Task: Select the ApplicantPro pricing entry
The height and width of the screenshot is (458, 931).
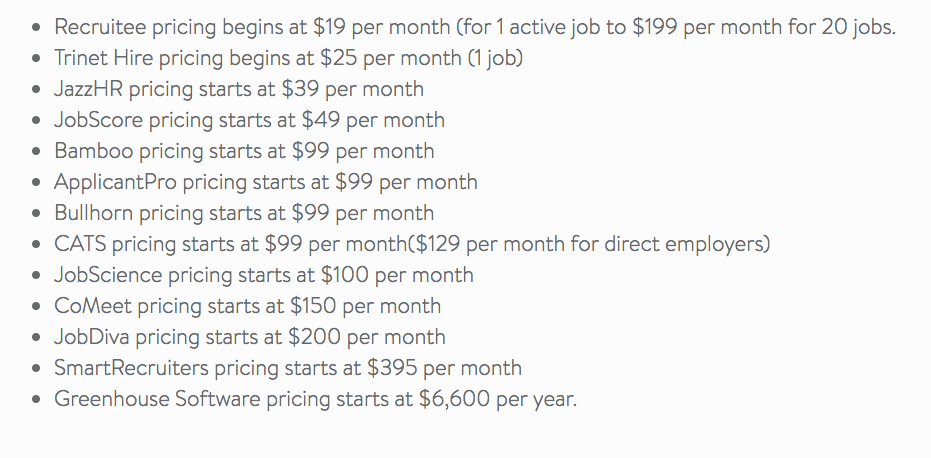Action: pos(265,181)
